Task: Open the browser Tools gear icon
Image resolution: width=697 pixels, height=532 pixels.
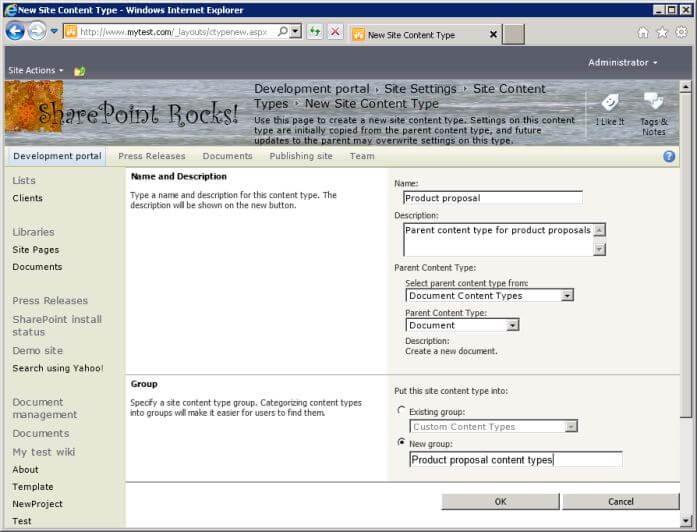Action: 681,32
